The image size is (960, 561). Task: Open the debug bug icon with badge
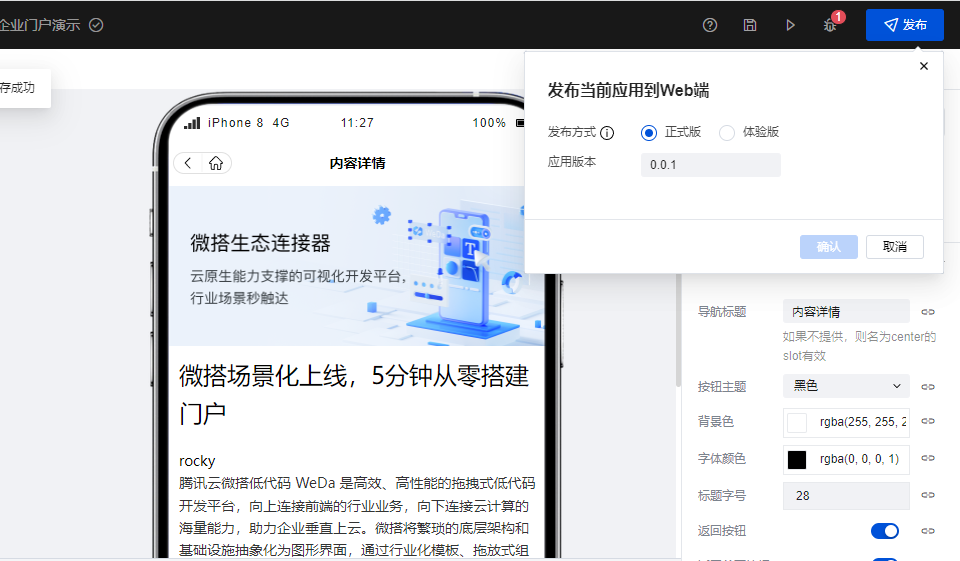[x=831, y=25]
